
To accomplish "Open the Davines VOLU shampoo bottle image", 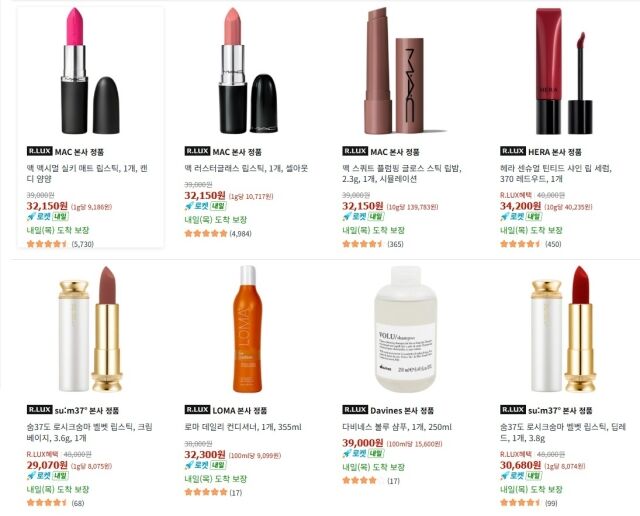I will tap(406, 329).
